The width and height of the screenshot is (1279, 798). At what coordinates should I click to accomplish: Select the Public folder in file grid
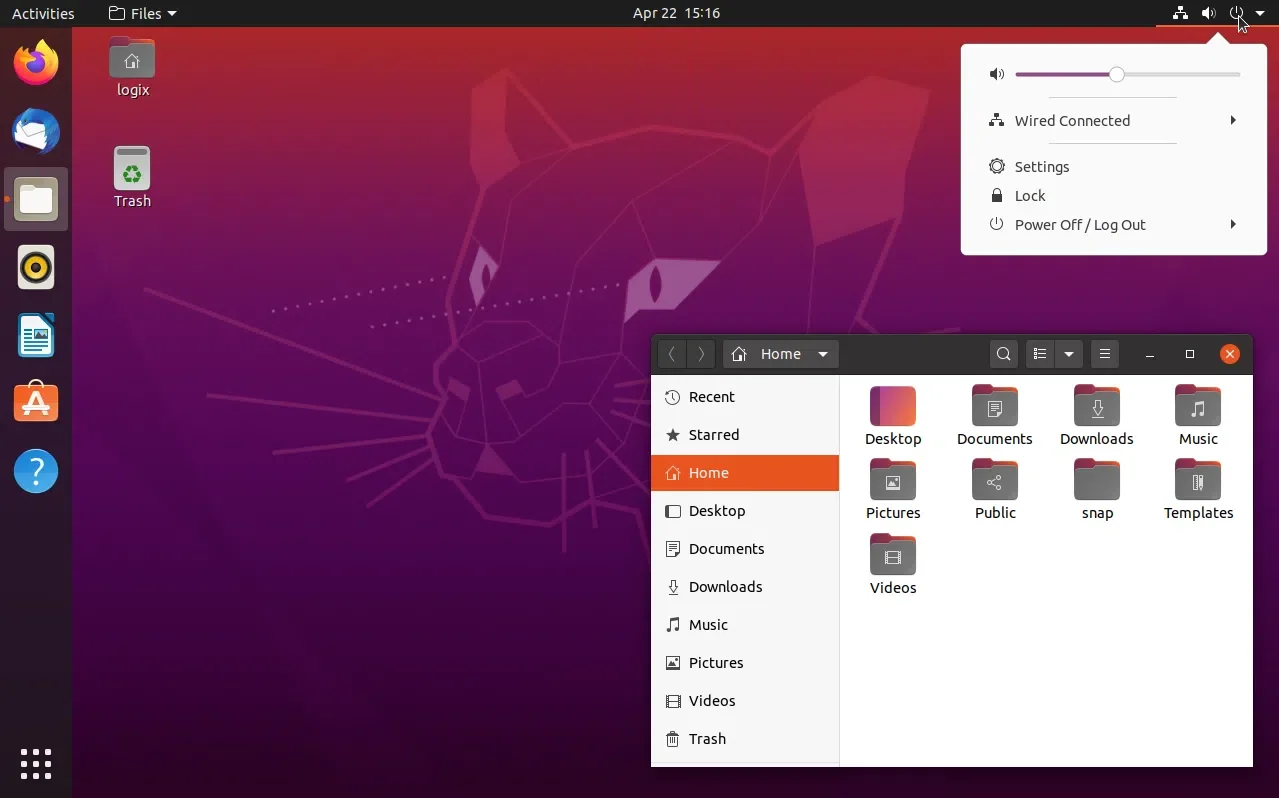[995, 490]
